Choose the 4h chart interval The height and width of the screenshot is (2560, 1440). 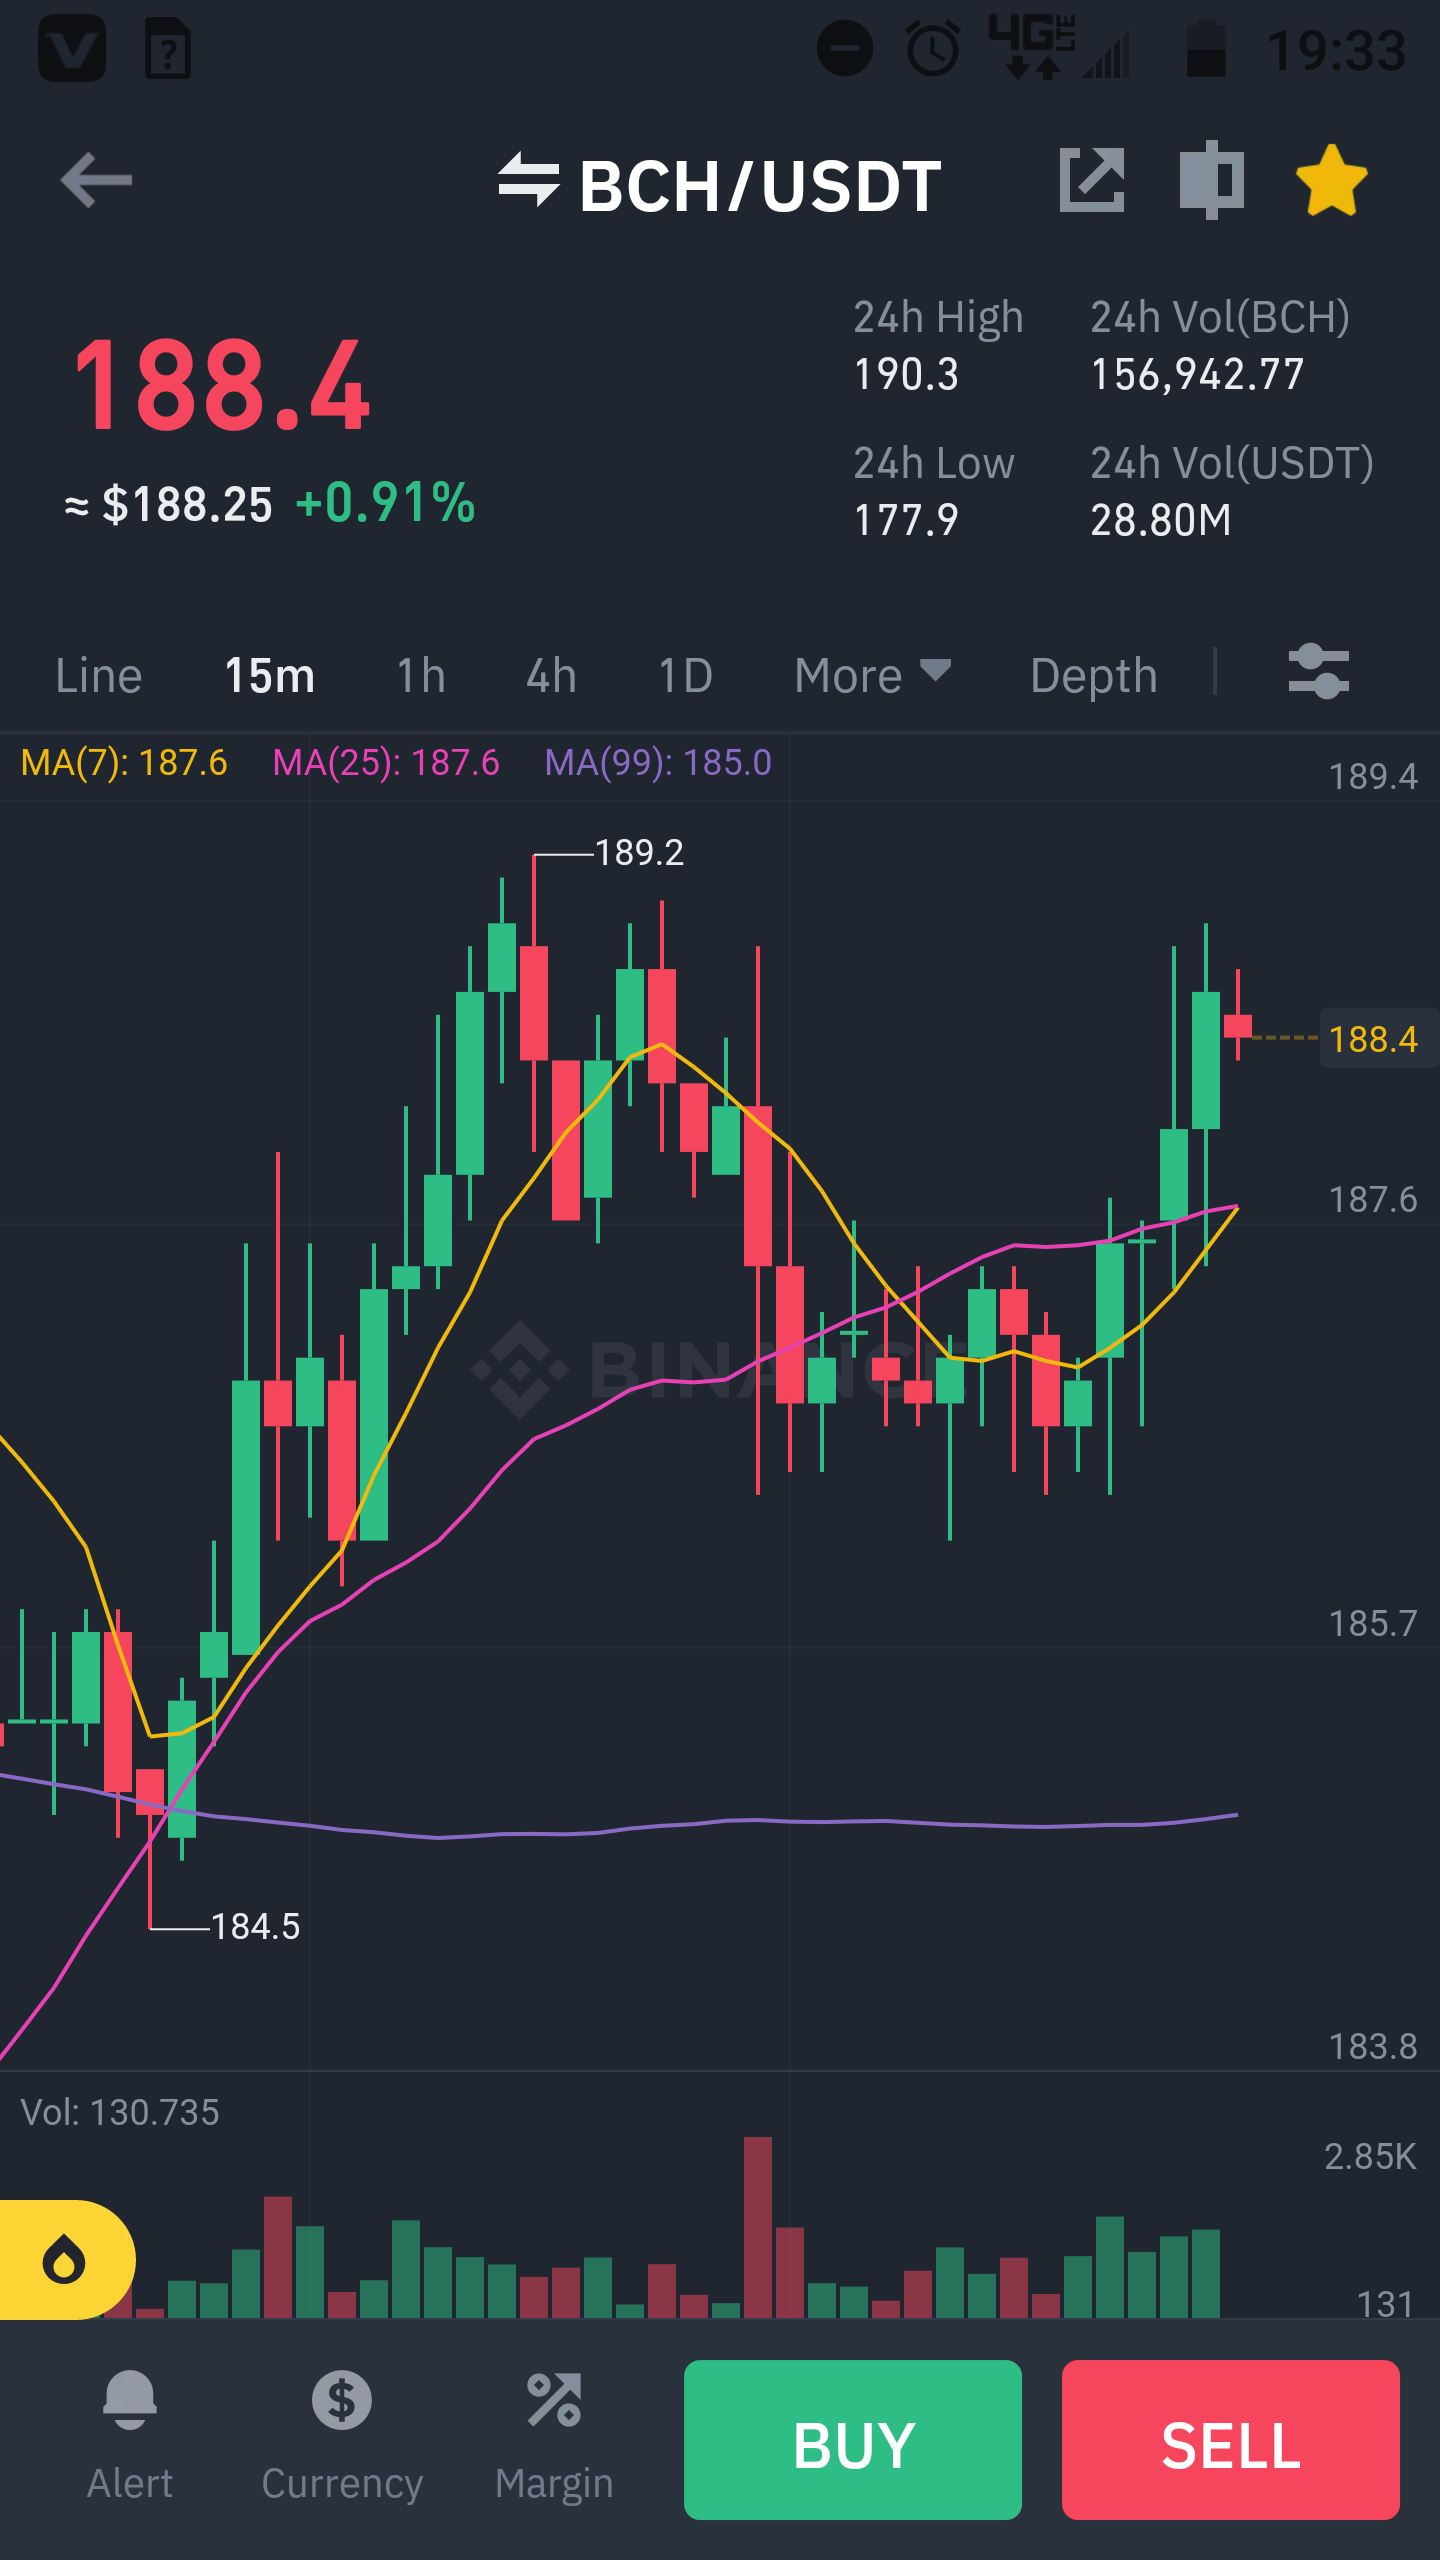click(x=551, y=676)
